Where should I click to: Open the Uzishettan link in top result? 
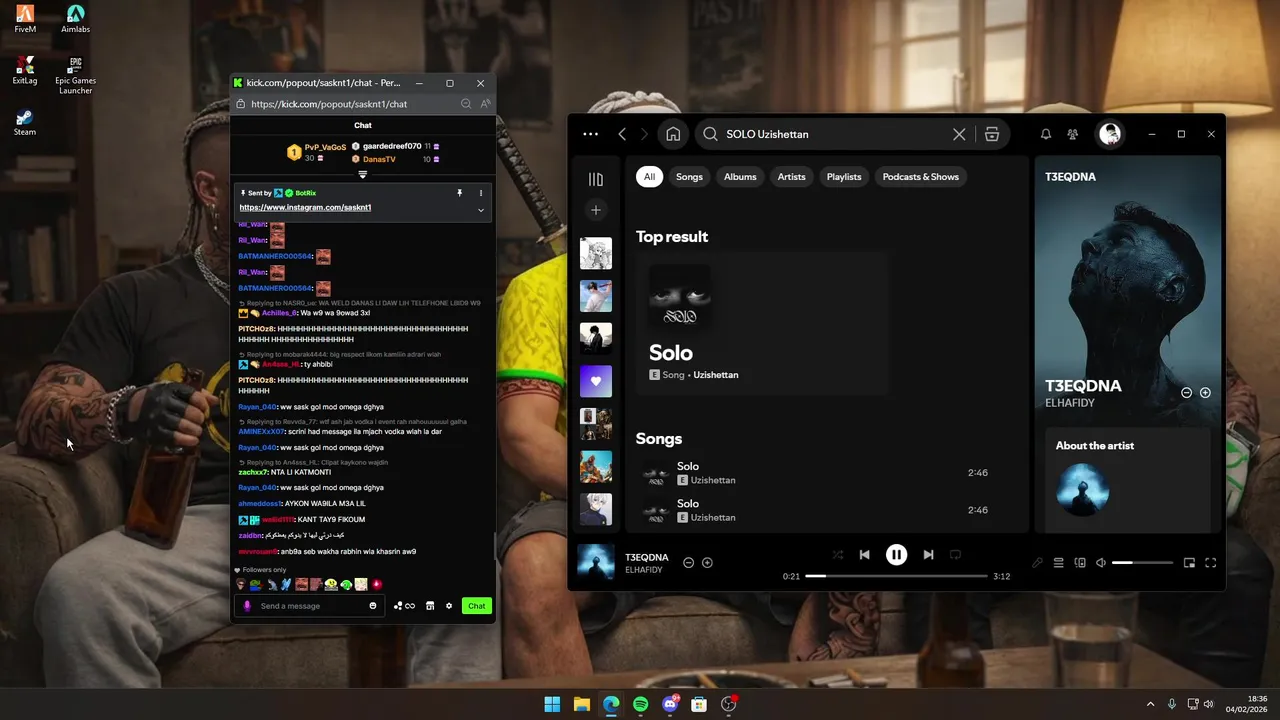(x=716, y=375)
